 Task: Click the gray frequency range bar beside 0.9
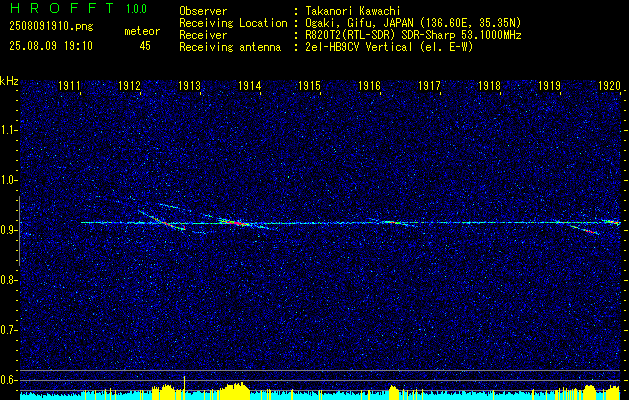[19, 231]
